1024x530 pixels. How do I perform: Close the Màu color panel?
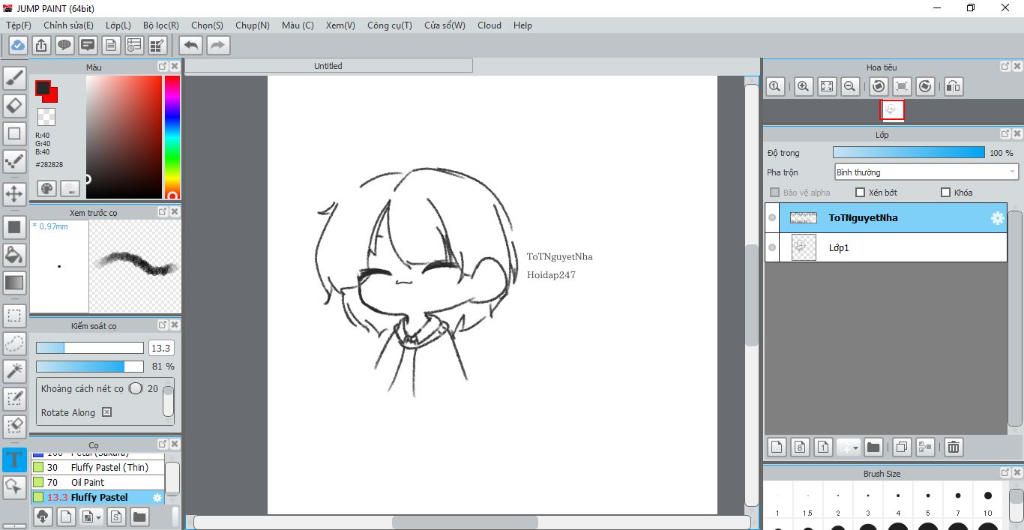[x=175, y=67]
